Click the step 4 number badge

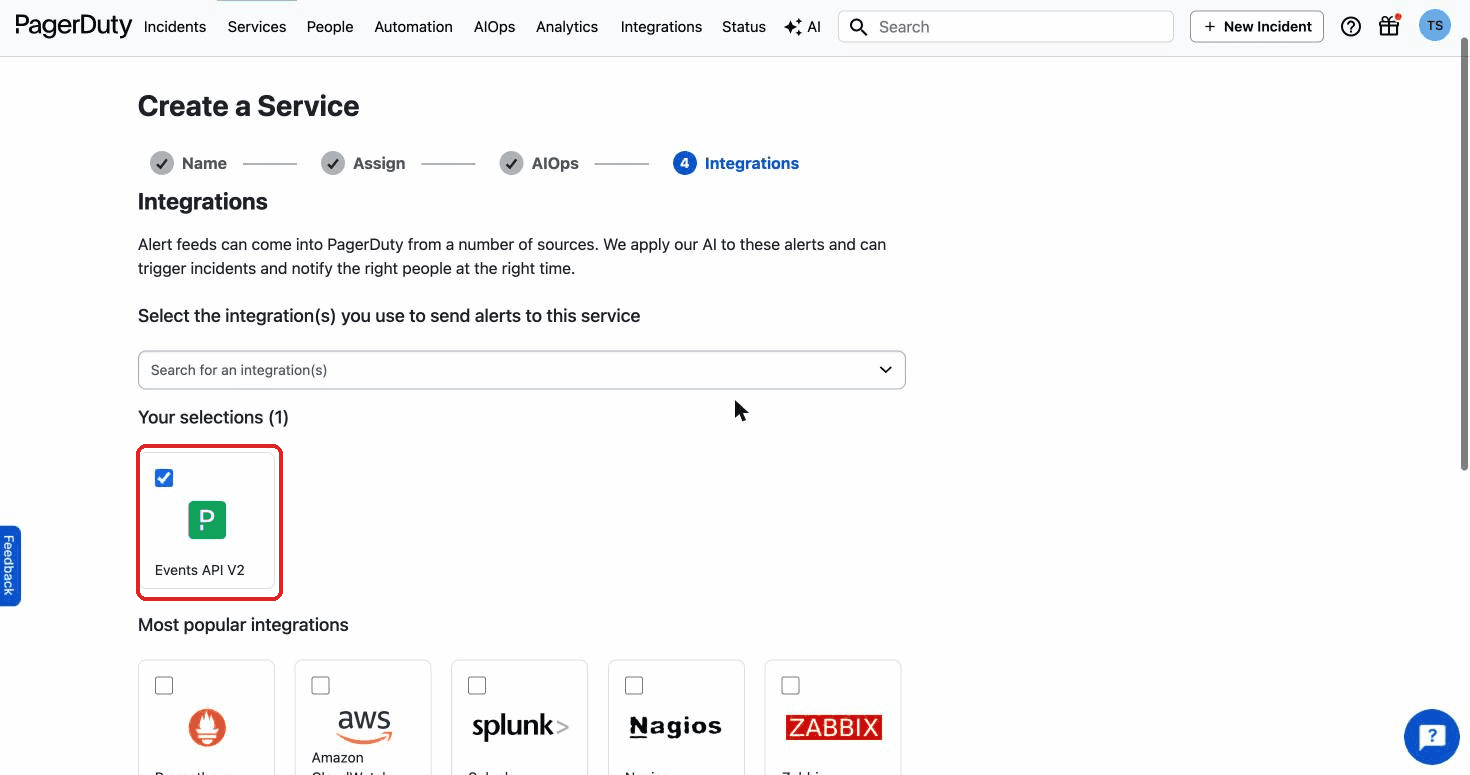[x=684, y=163]
